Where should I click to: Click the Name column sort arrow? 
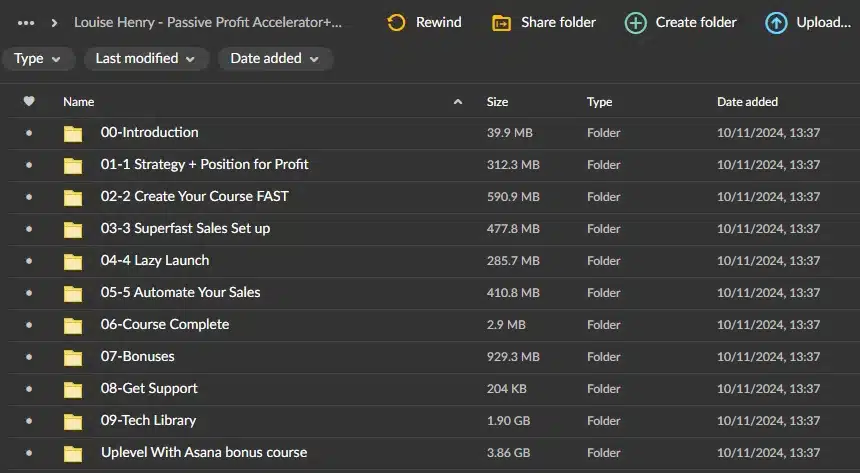(x=458, y=102)
